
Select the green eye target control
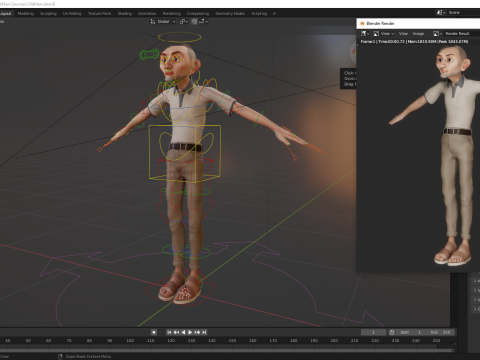click(x=149, y=54)
